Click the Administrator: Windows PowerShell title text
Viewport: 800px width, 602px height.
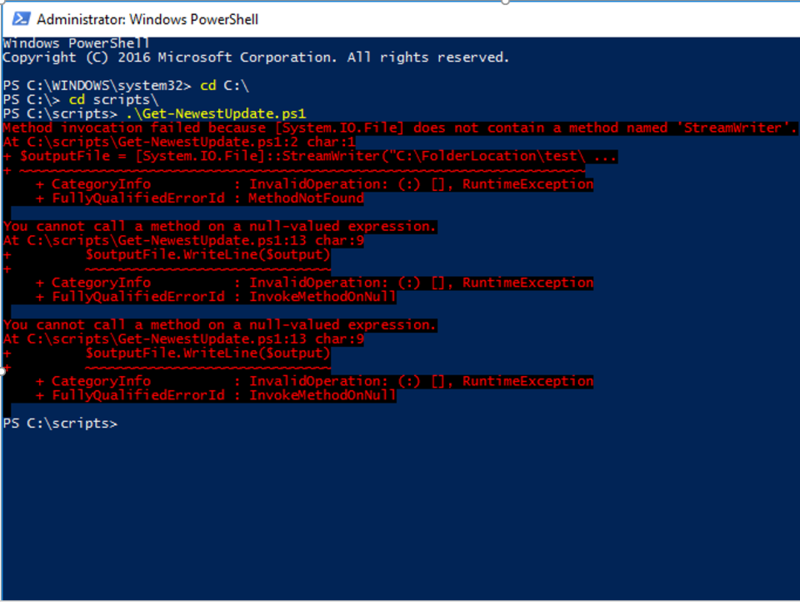coord(147,19)
